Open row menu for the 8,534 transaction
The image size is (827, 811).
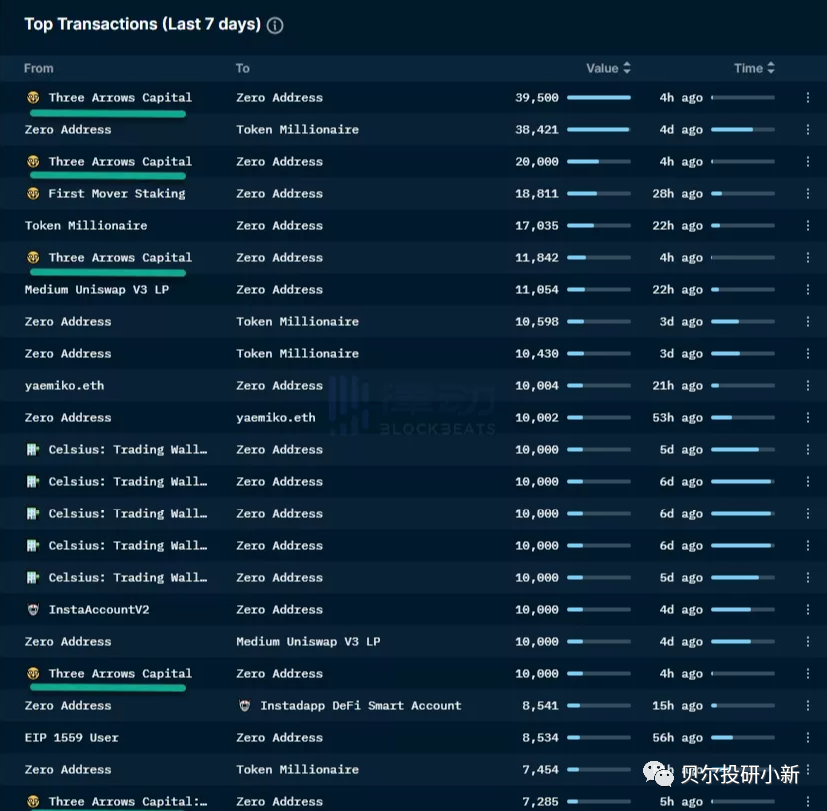(807, 737)
